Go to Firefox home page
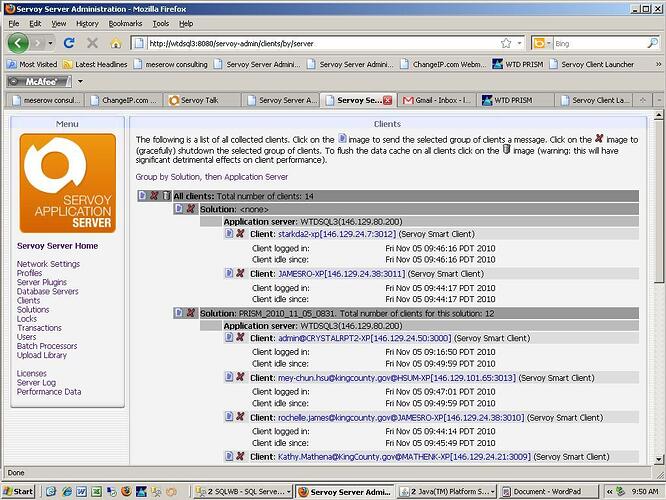The width and height of the screenshot is (666, 500). pos(116,43)
